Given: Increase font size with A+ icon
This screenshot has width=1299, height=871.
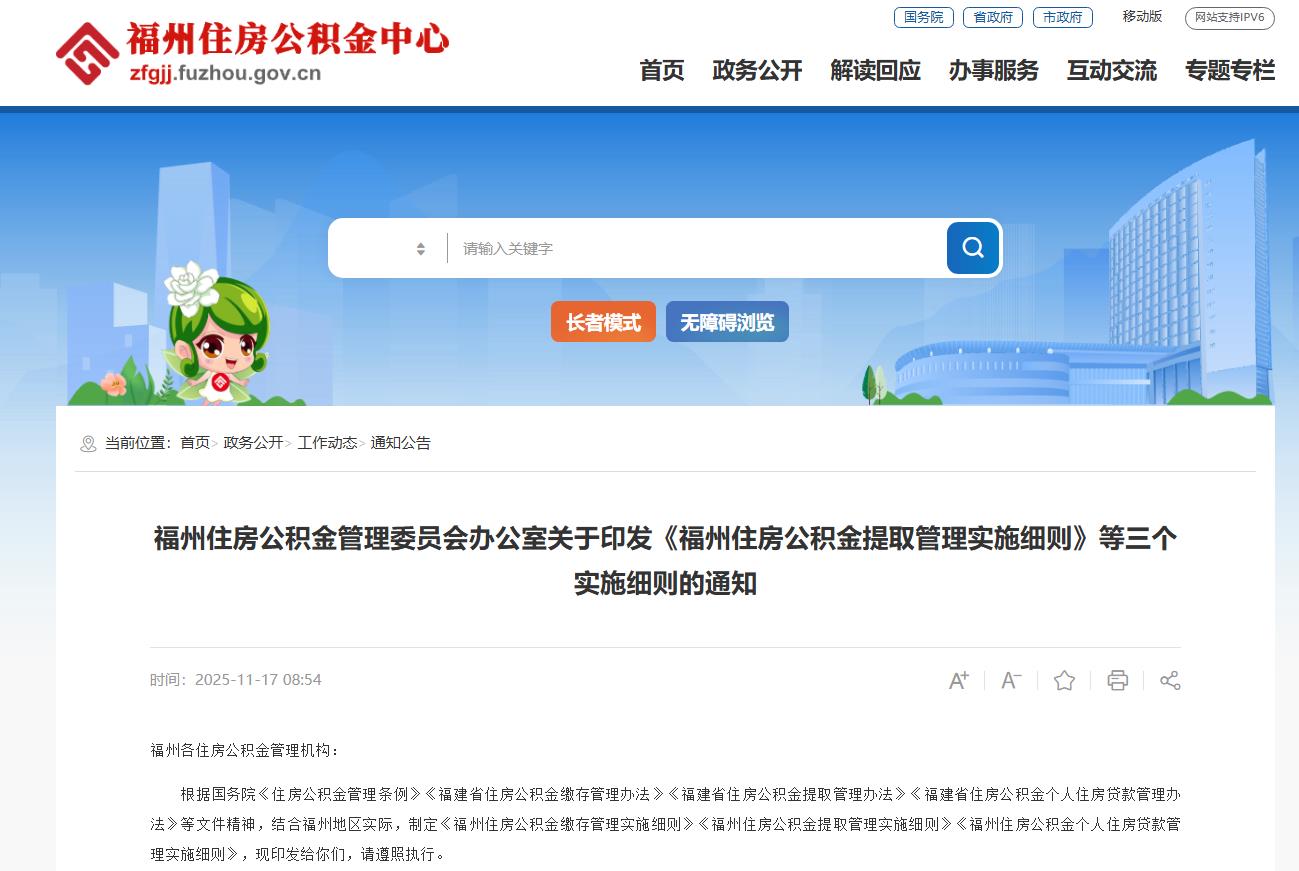Looking at the screenshot, I should coord(959,680).
